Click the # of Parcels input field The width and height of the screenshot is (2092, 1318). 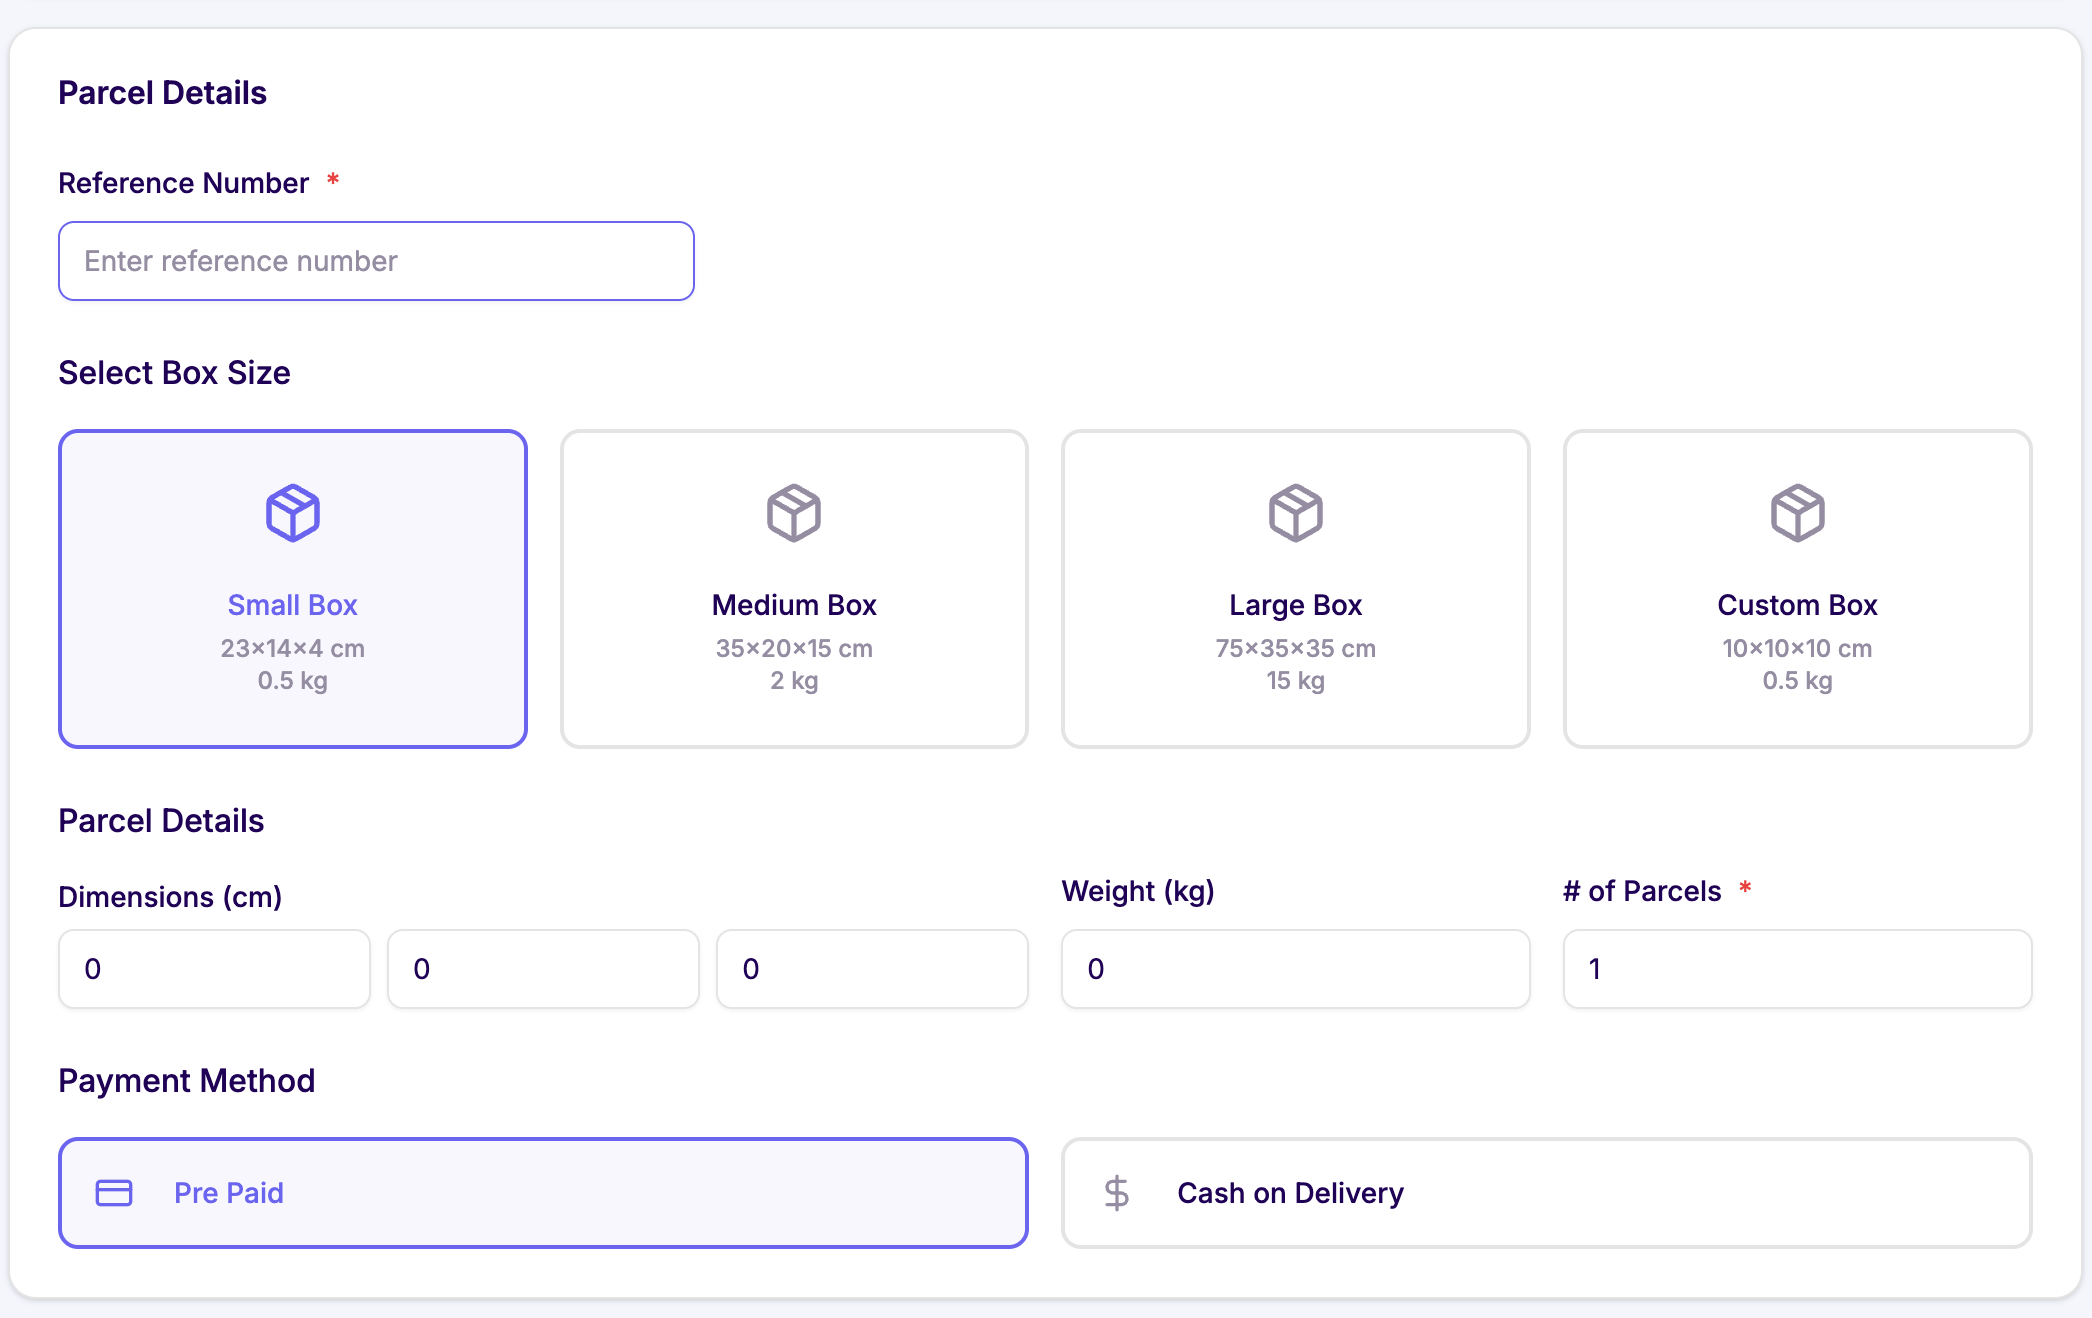tap(1797, 969)
